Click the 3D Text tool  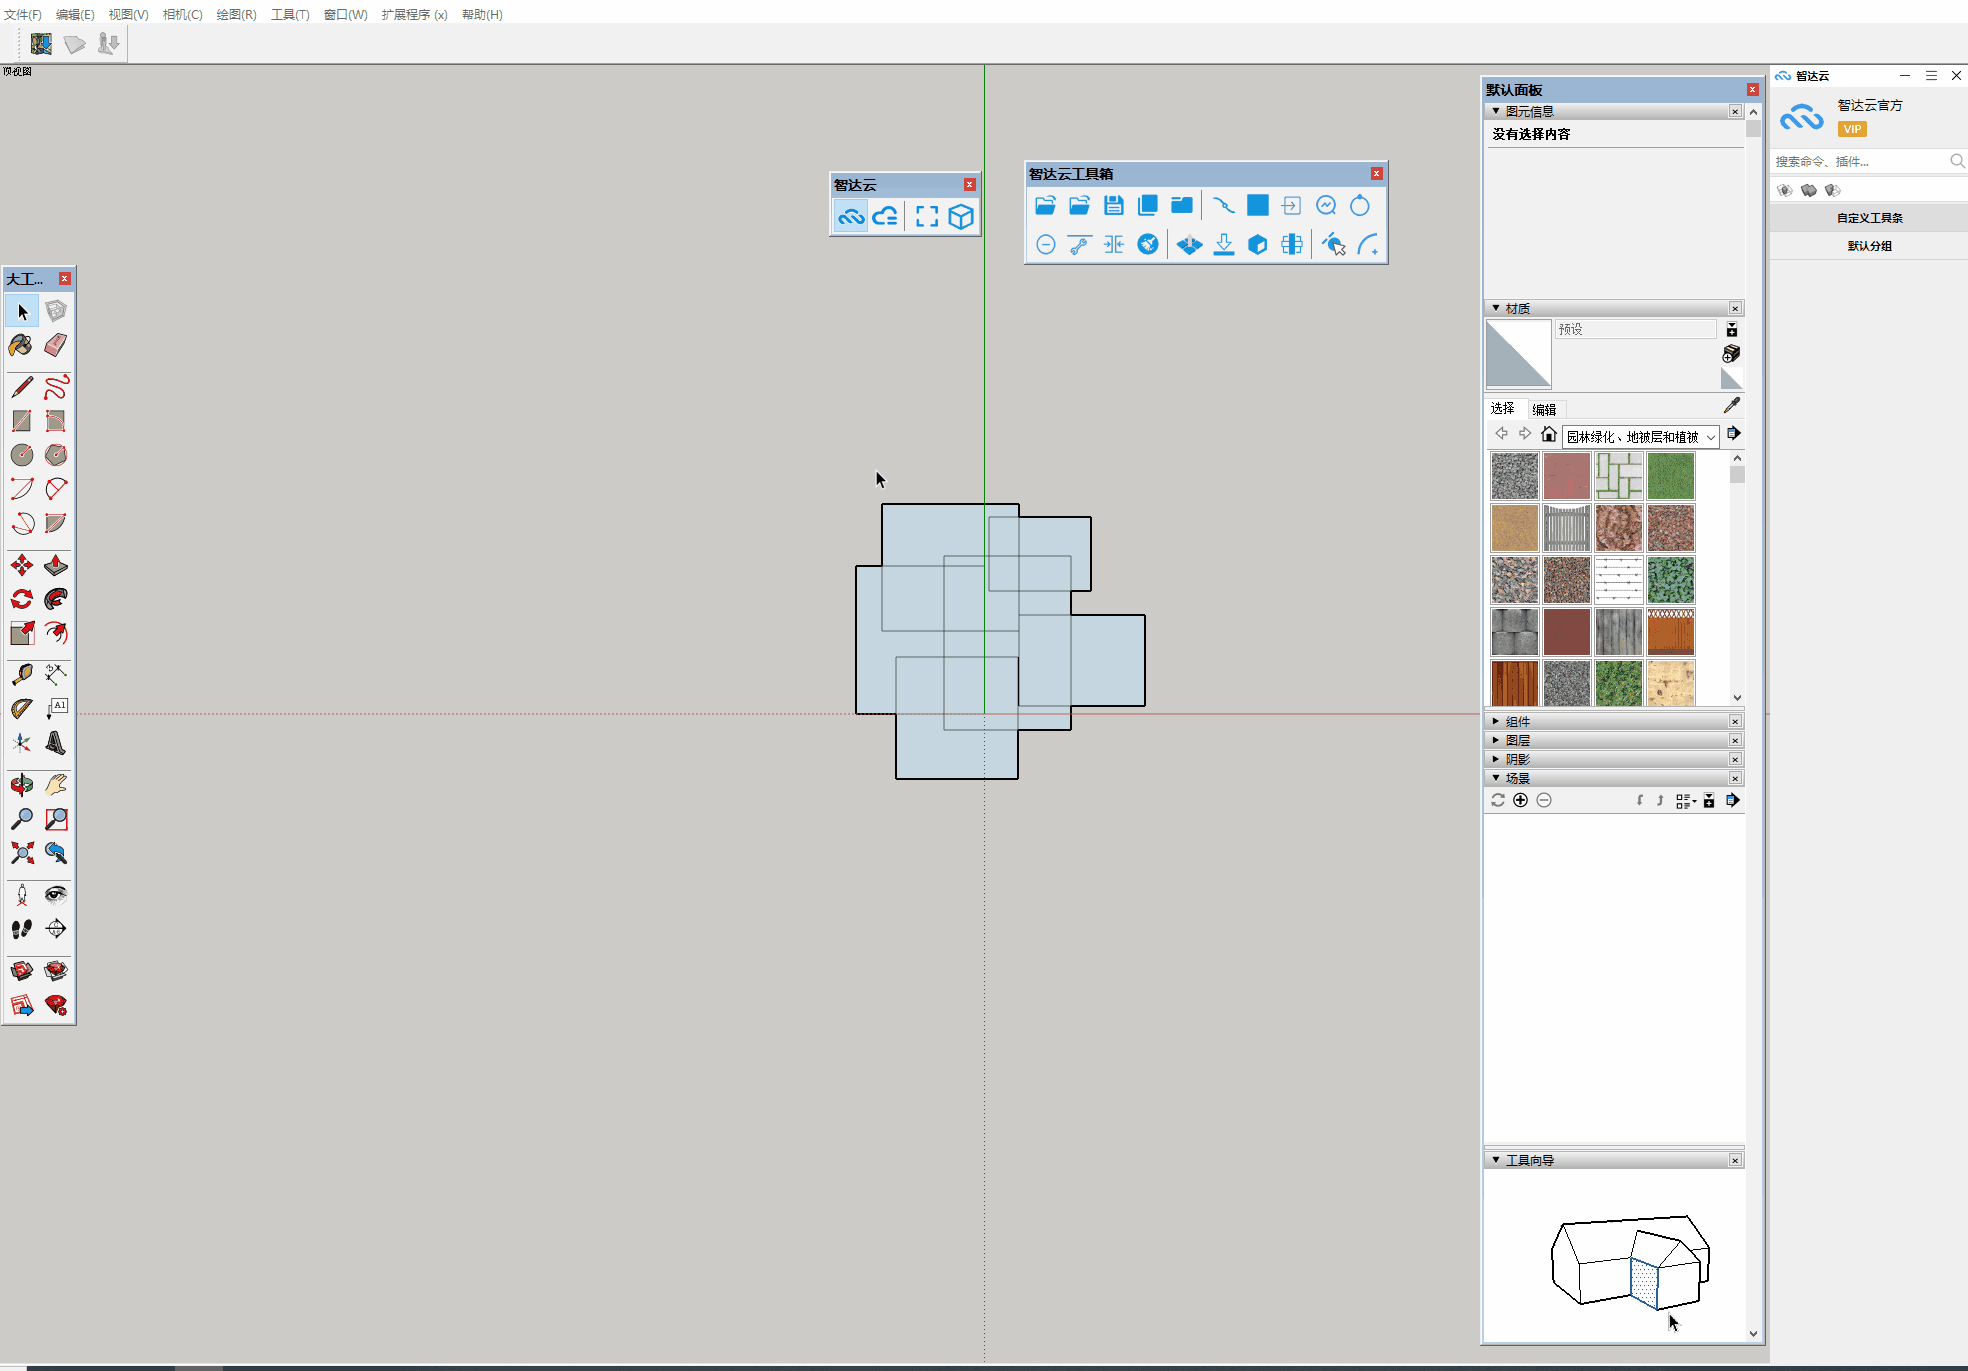coord(56,743)
